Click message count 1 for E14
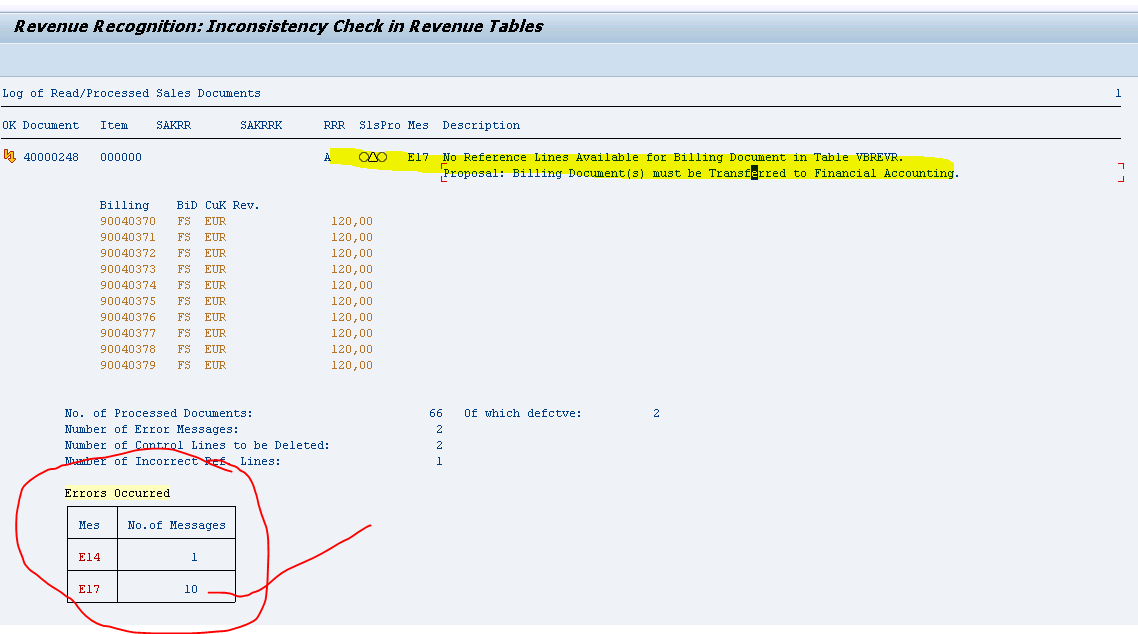The height and width of the screenshot is (634, 1138). (194, 556)
